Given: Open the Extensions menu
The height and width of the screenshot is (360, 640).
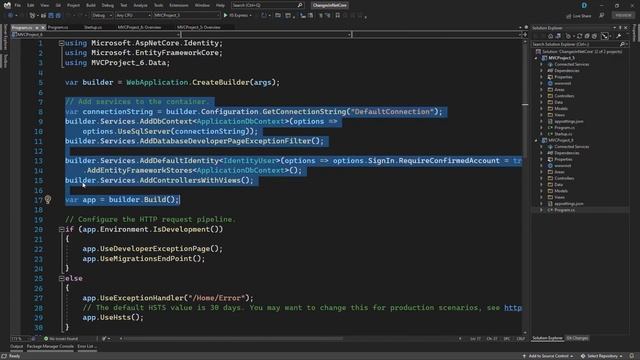Looking at the screenshot, I should pos(179,5).
